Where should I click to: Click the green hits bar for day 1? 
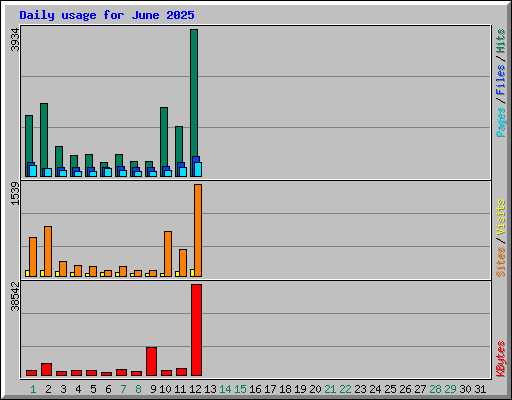(29, 139)
